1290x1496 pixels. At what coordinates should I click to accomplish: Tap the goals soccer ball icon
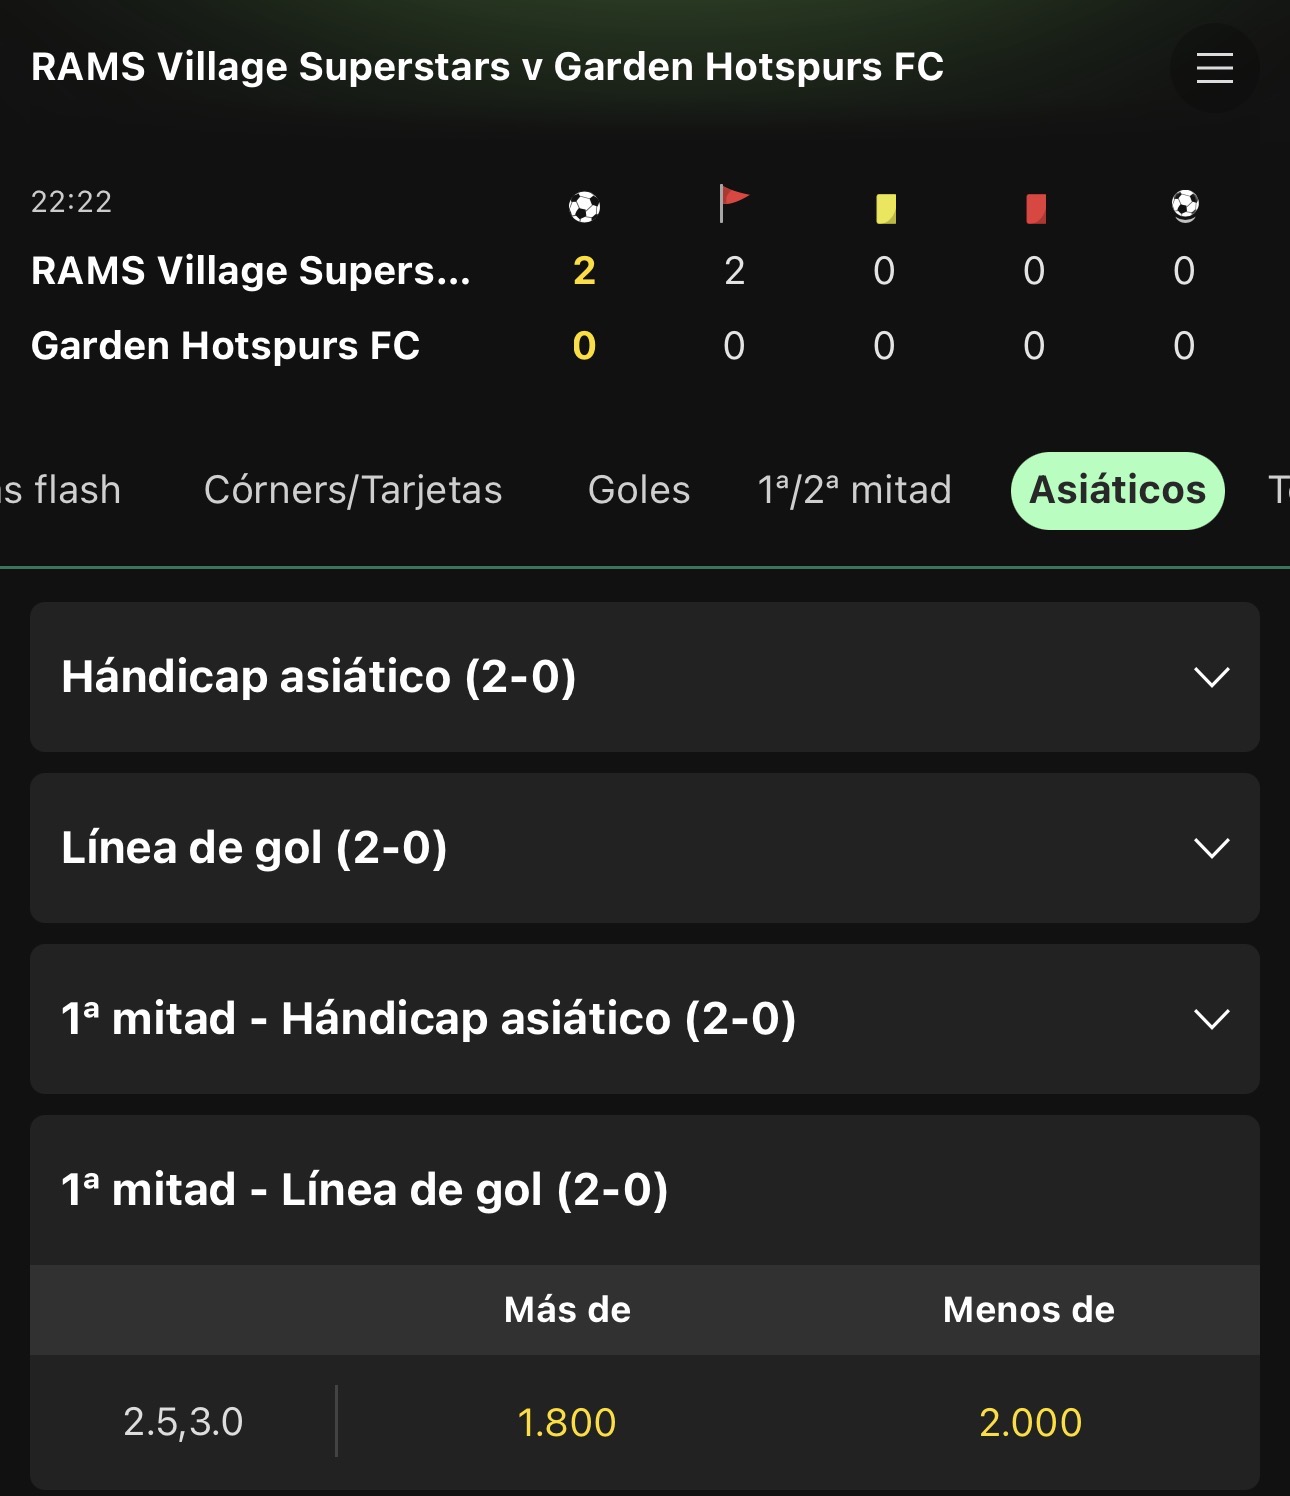click(584, 207)
